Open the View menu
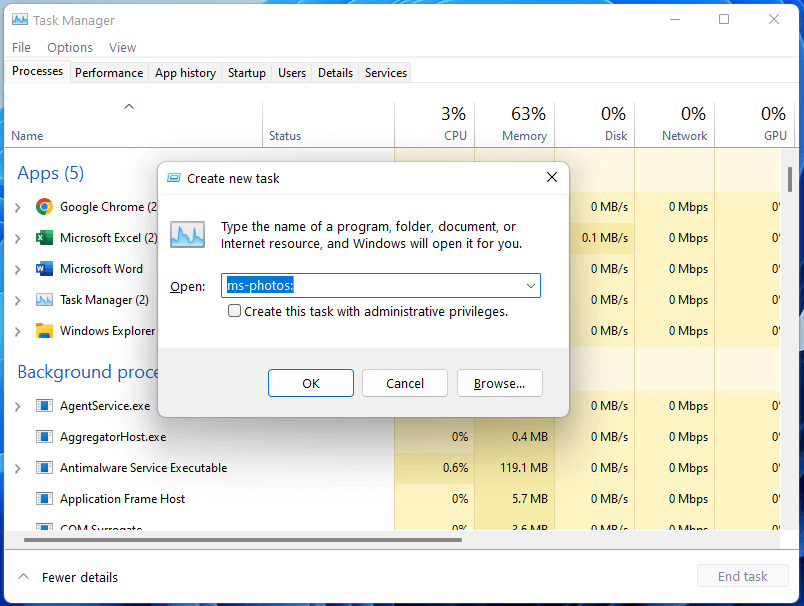This screenshot has height=606, width=804. pos(123,48)
